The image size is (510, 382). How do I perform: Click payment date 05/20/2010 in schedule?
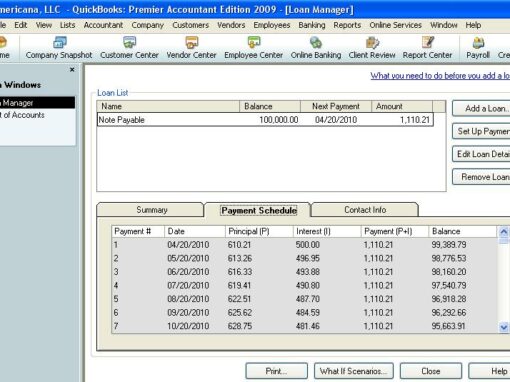(x=188, y=258)
